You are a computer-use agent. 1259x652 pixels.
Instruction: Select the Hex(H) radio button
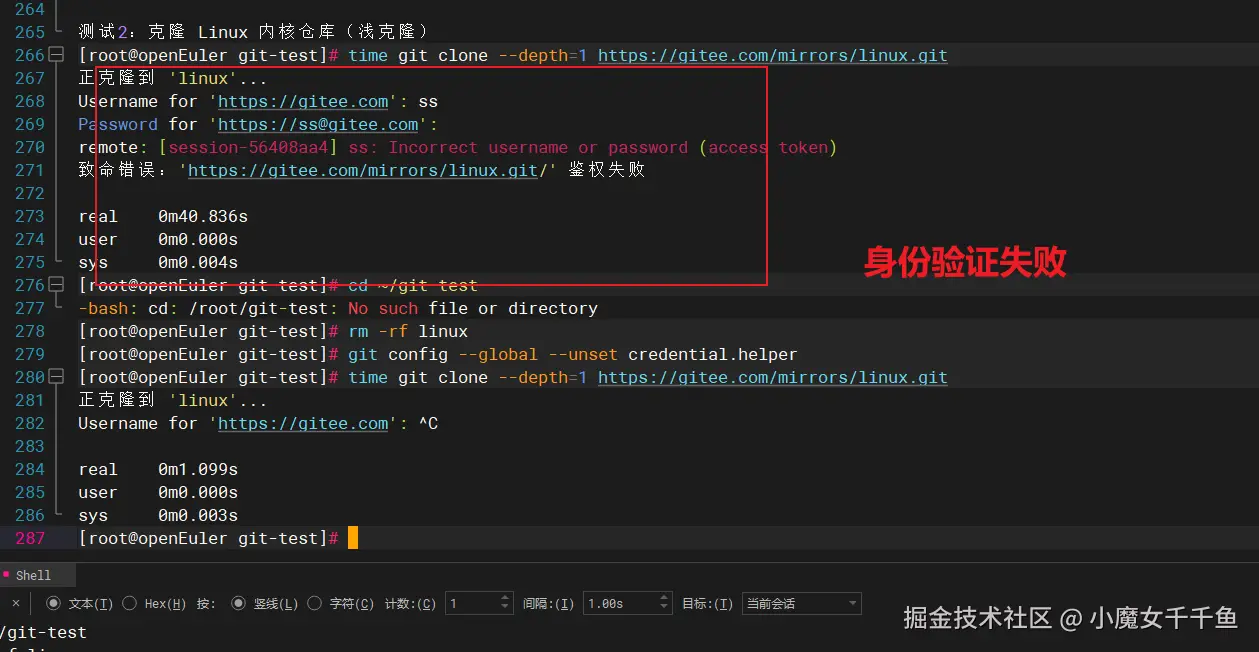[x=130, y=604]
